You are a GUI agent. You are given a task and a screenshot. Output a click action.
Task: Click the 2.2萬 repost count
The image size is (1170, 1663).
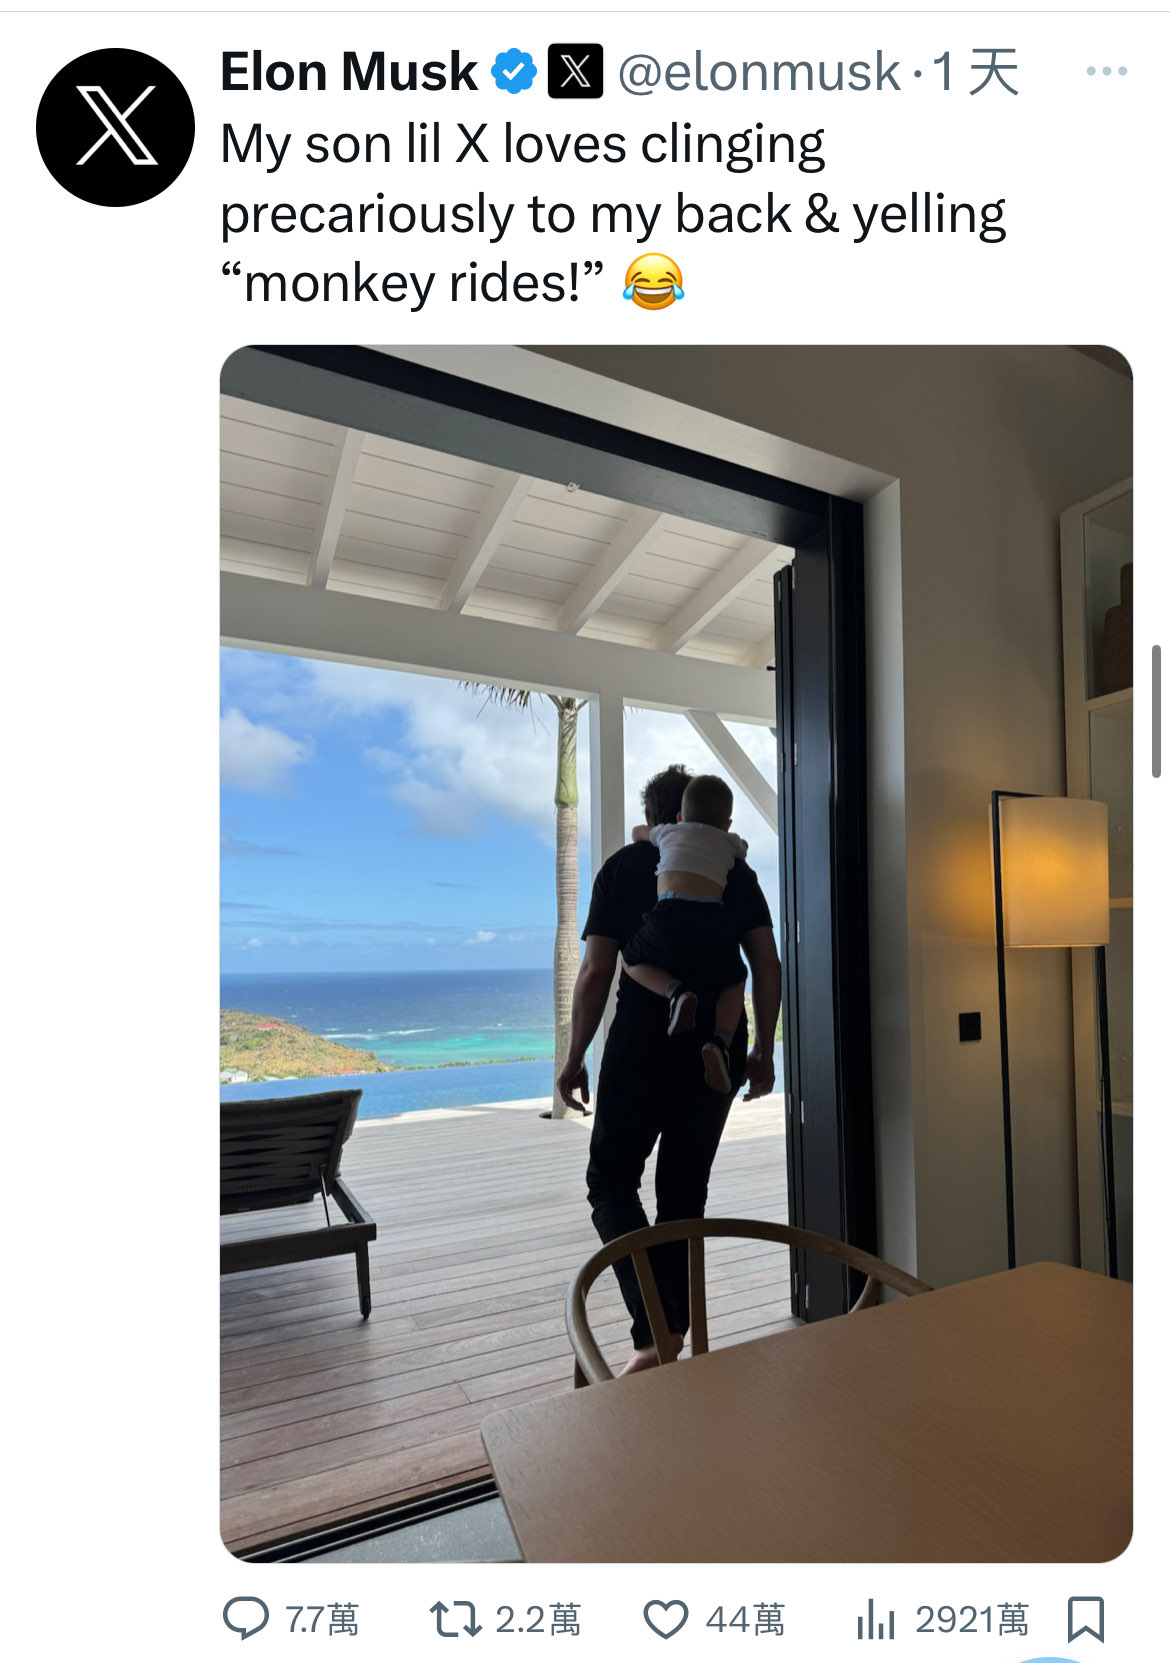coord(538,1619)
